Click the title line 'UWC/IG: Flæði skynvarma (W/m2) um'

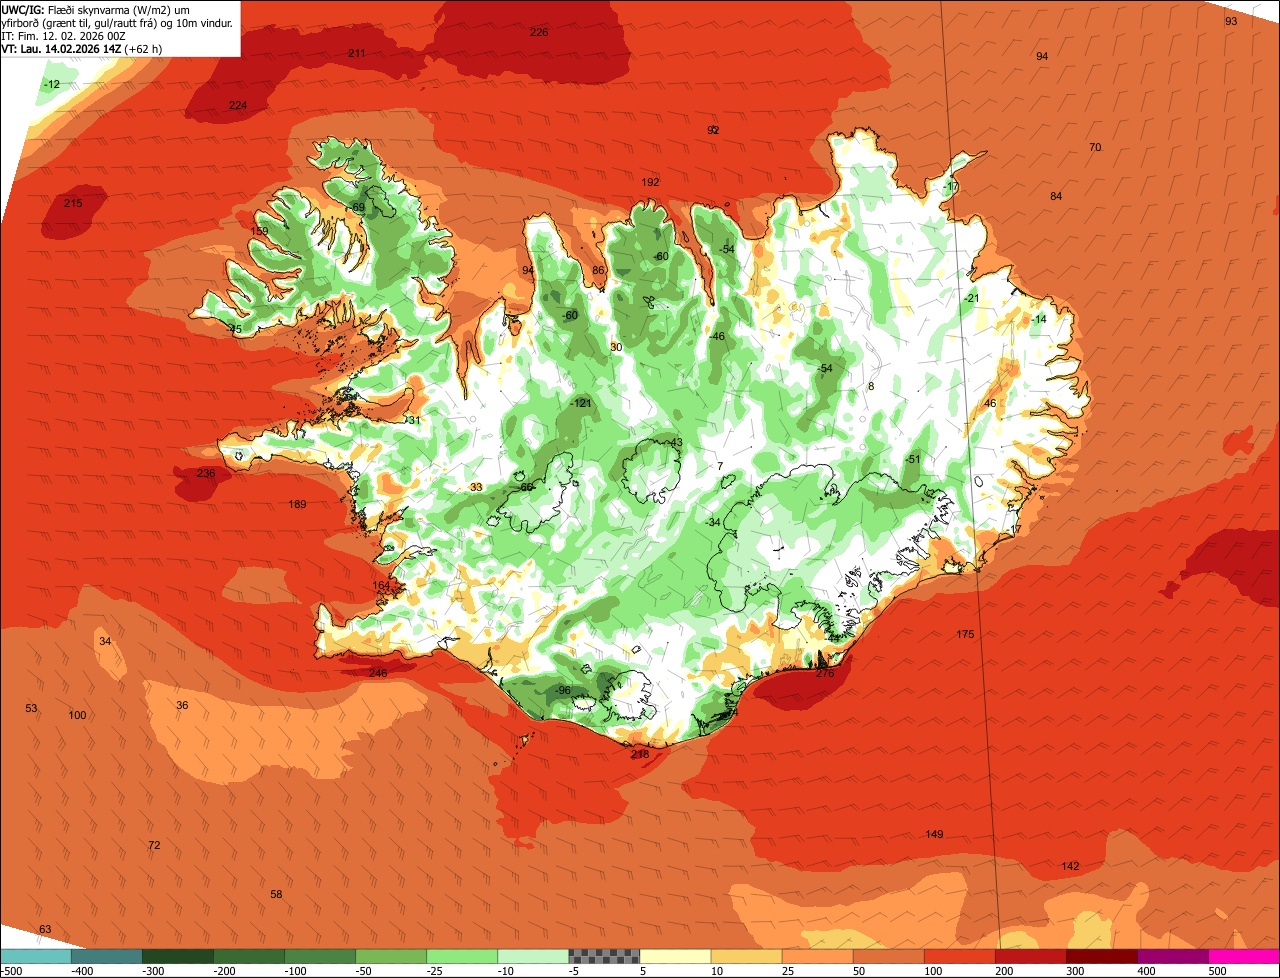pyautogui.click(x=96, y=9)
